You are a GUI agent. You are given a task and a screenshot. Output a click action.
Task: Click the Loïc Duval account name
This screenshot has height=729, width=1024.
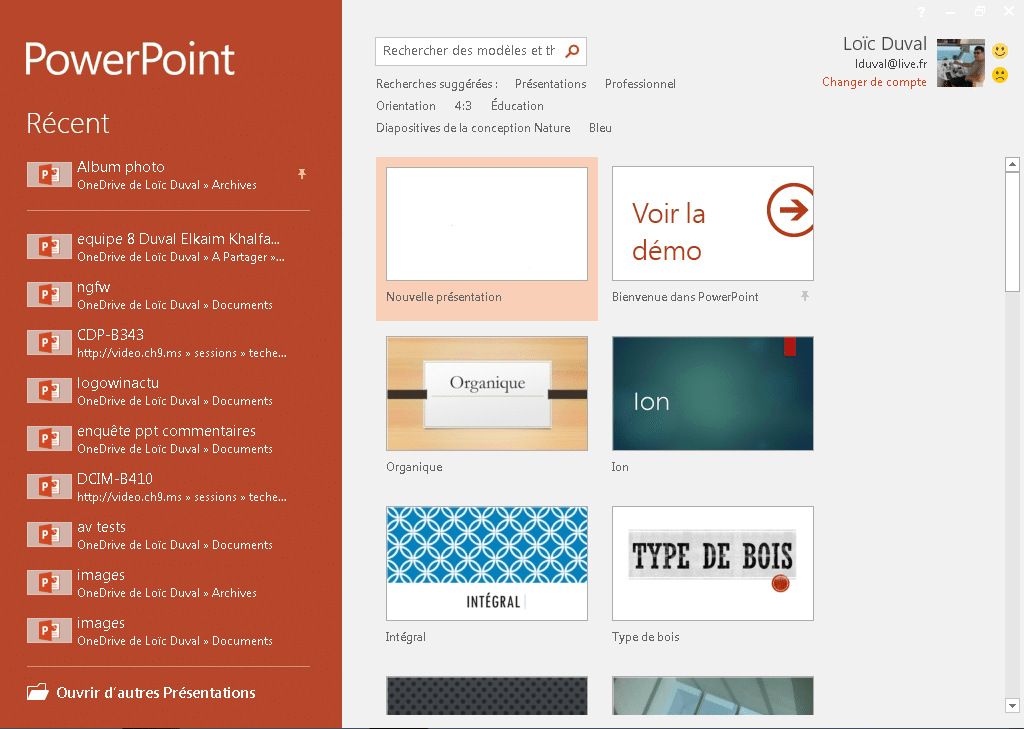[x=885, y=44]
